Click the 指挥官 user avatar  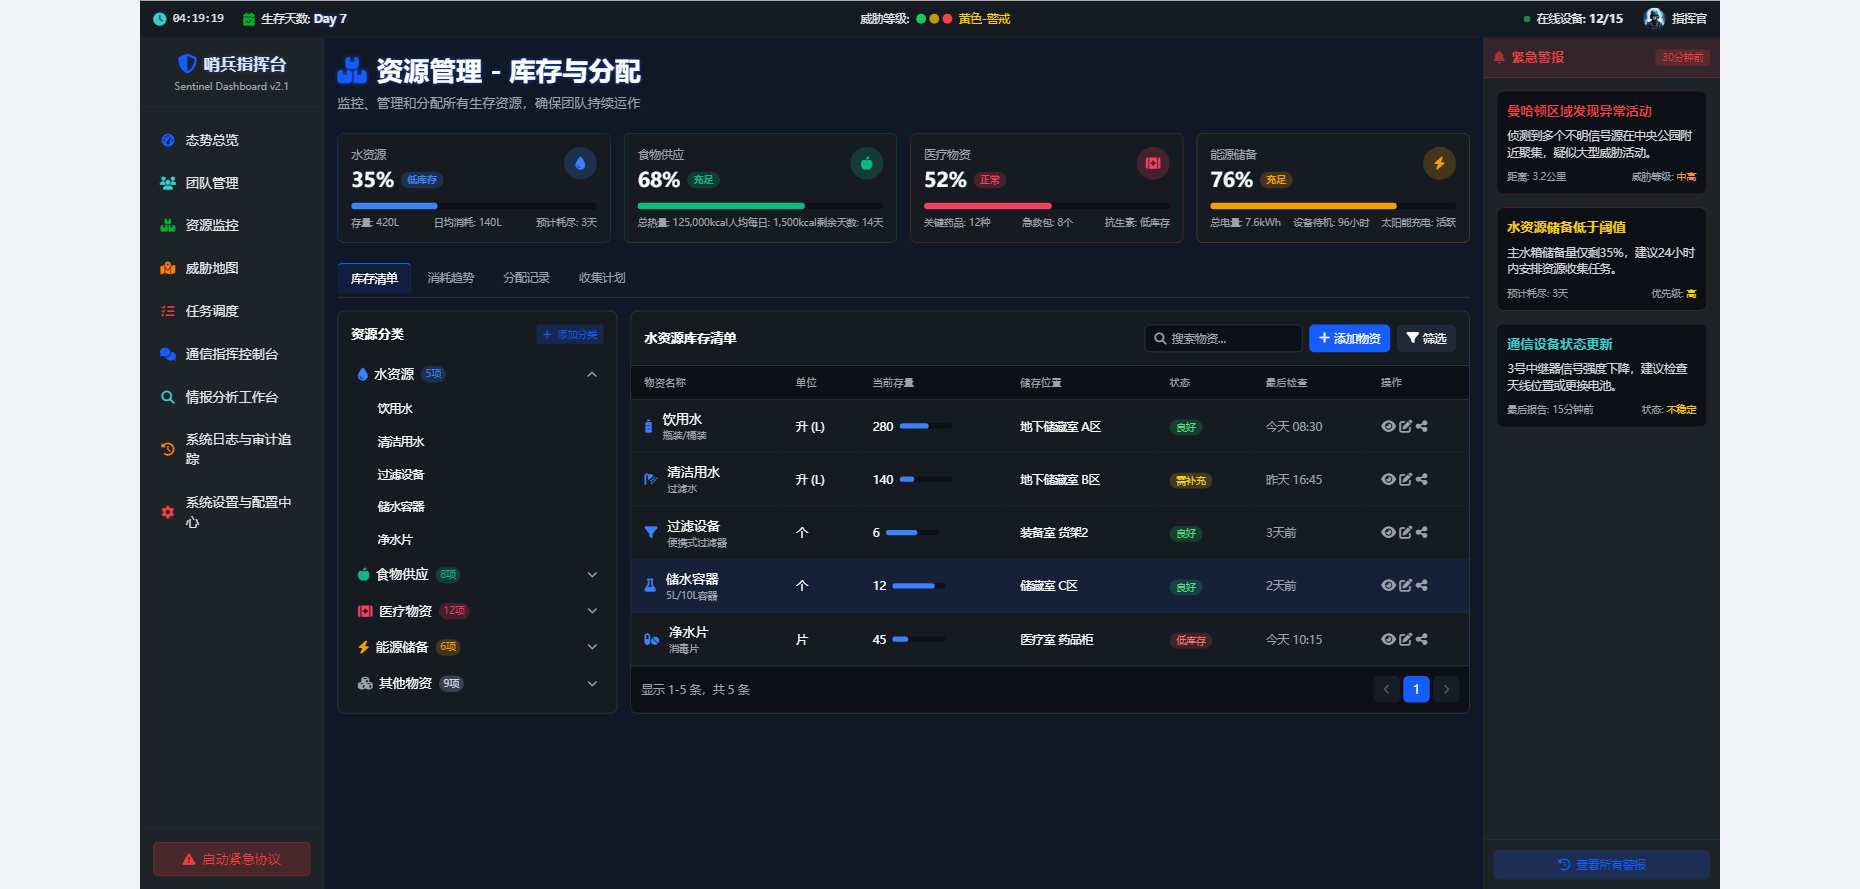[1654, 18]
